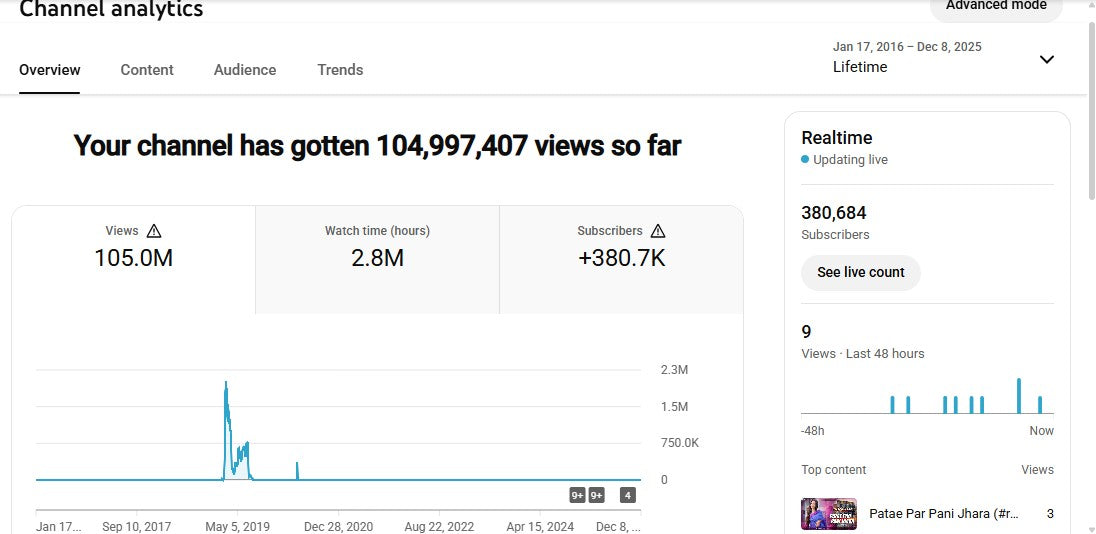Viewport: 1096px width, 534px height.
Task: Select the Overview tab
Action: (x=50, y=70)
